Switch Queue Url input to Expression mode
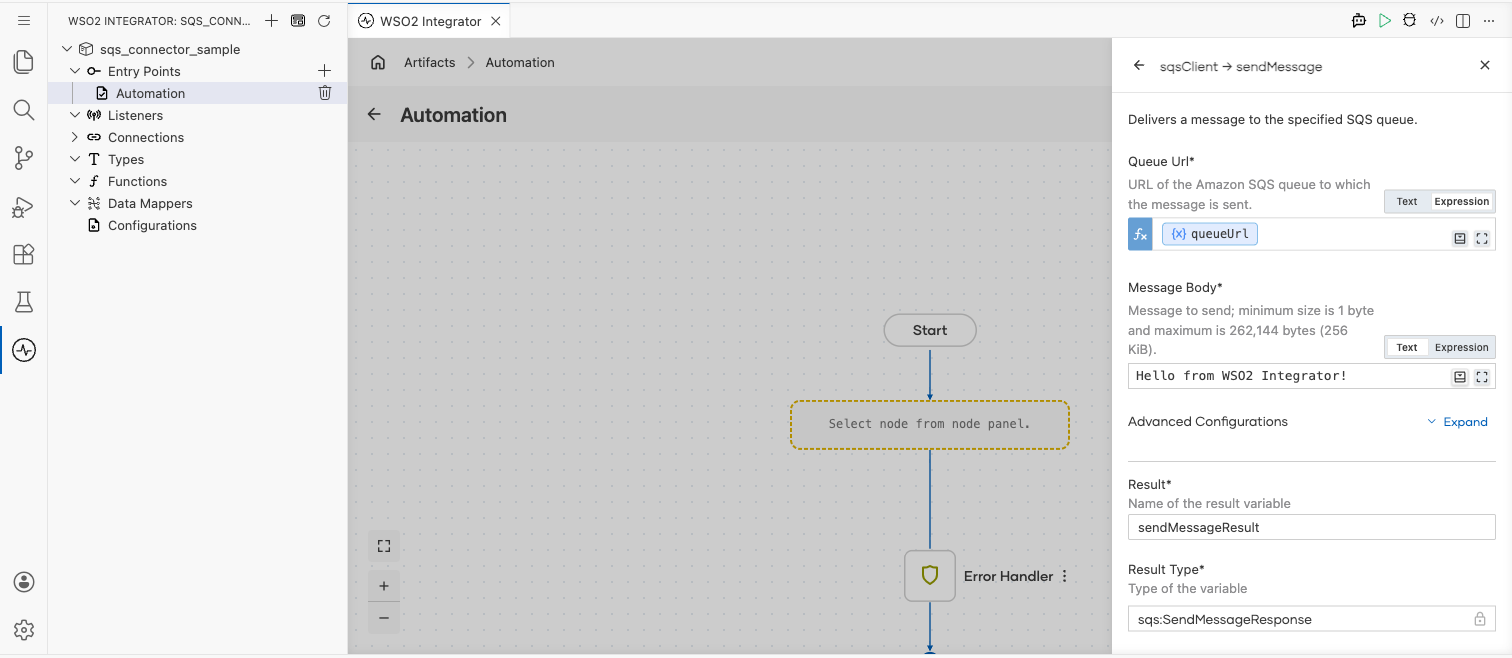This screenshot has height=658, width=1512. (1461, 201)
